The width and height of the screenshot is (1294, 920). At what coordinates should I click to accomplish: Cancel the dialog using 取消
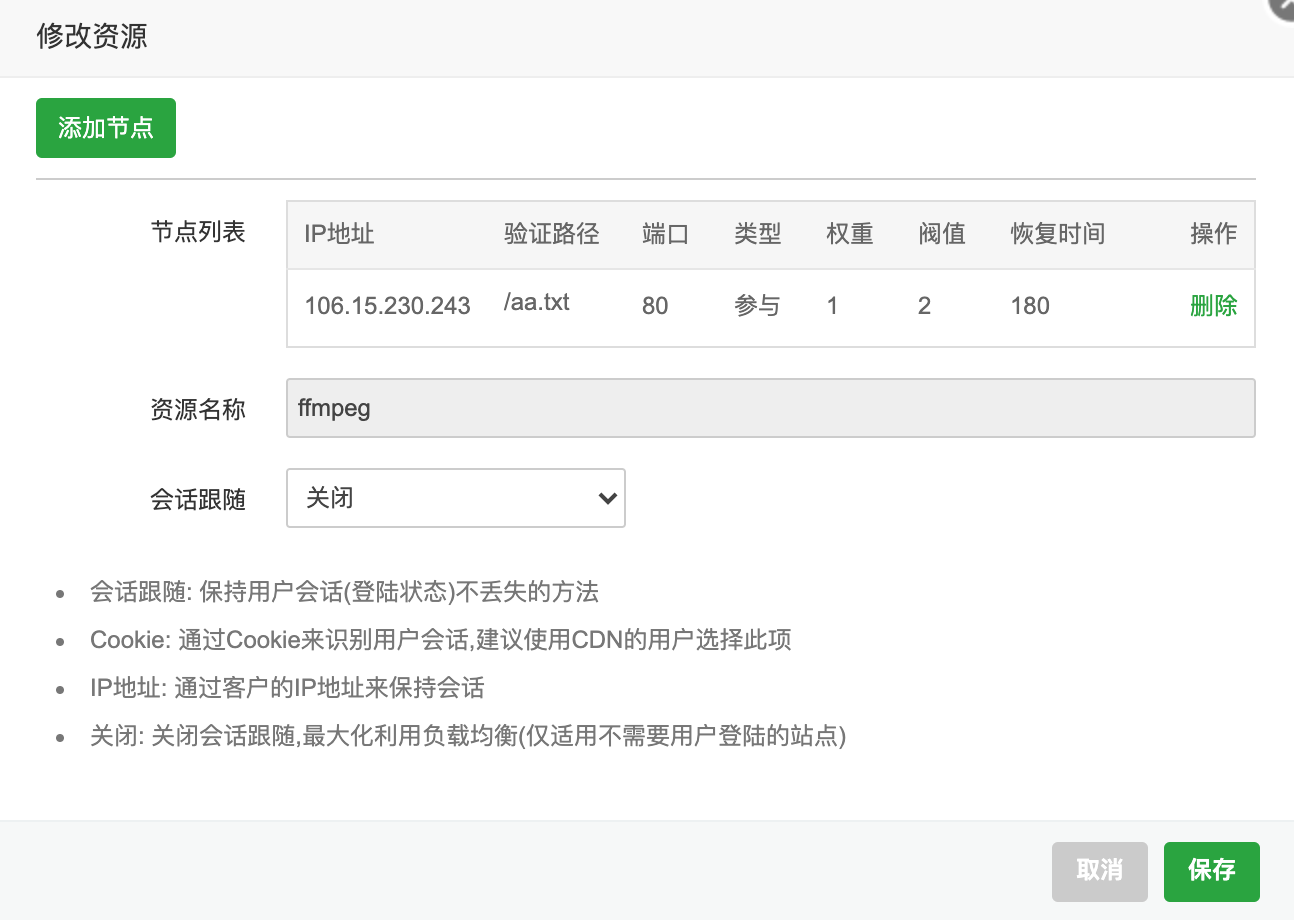[x=1100, y=871]
